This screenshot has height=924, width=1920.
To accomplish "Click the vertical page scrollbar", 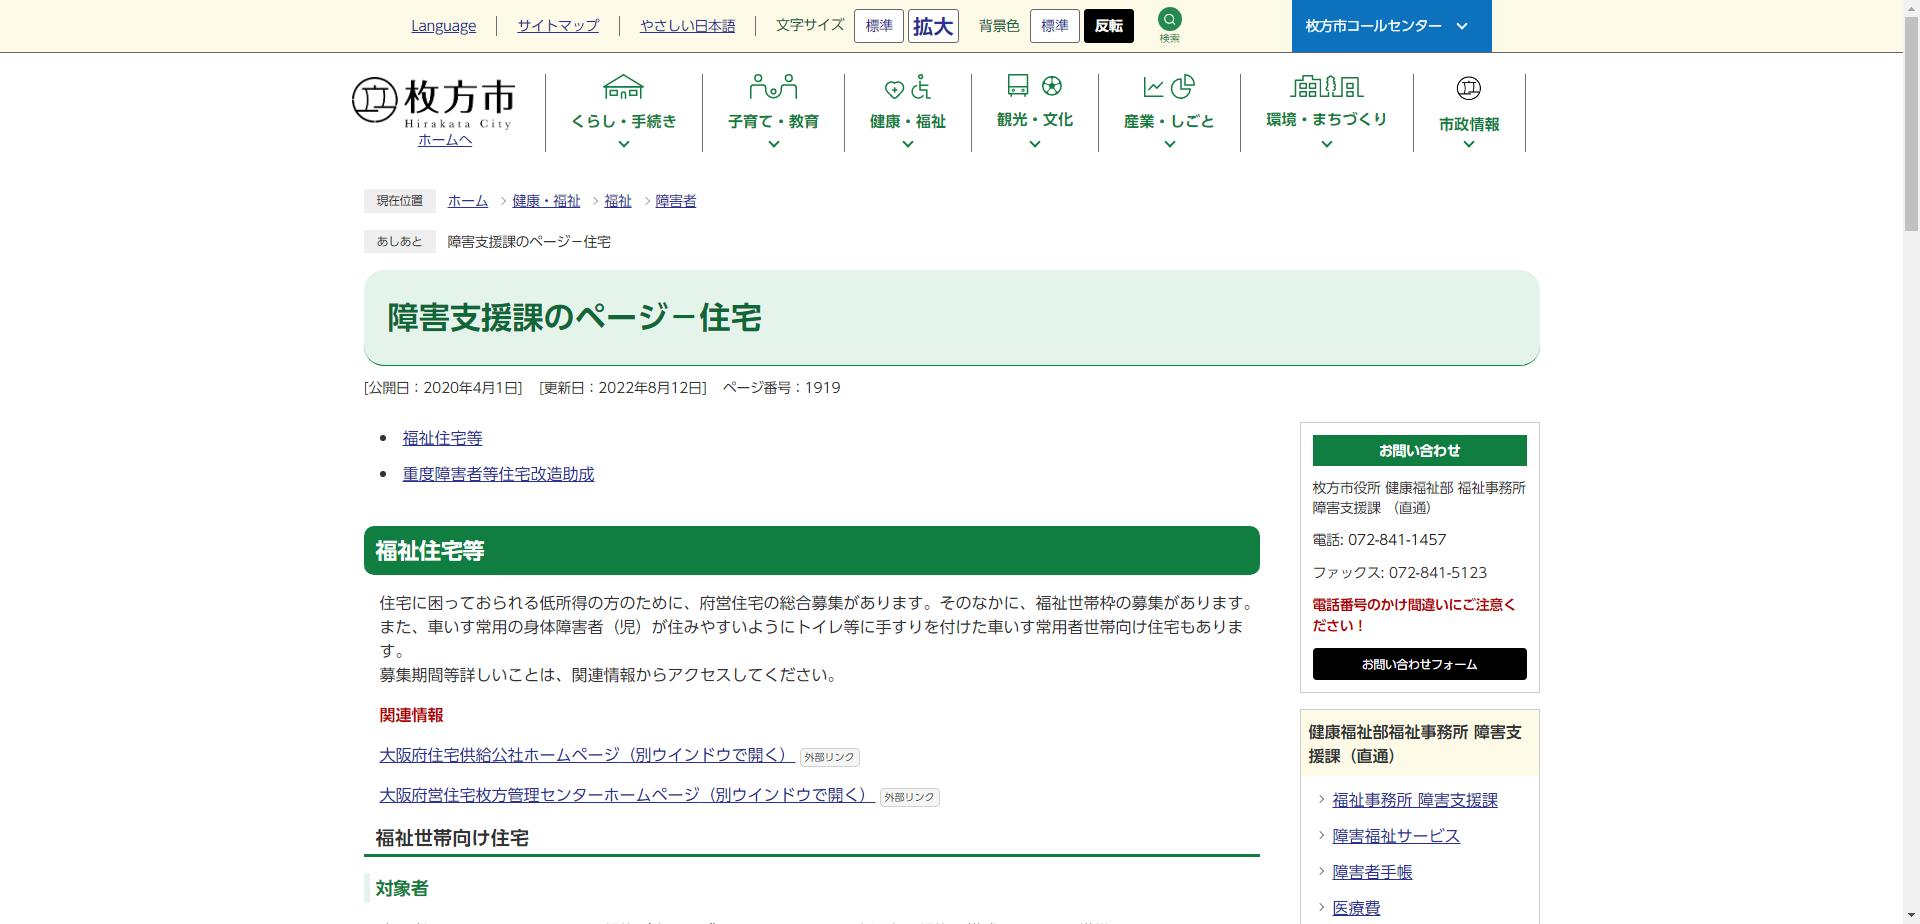I will click(1911, 125).
